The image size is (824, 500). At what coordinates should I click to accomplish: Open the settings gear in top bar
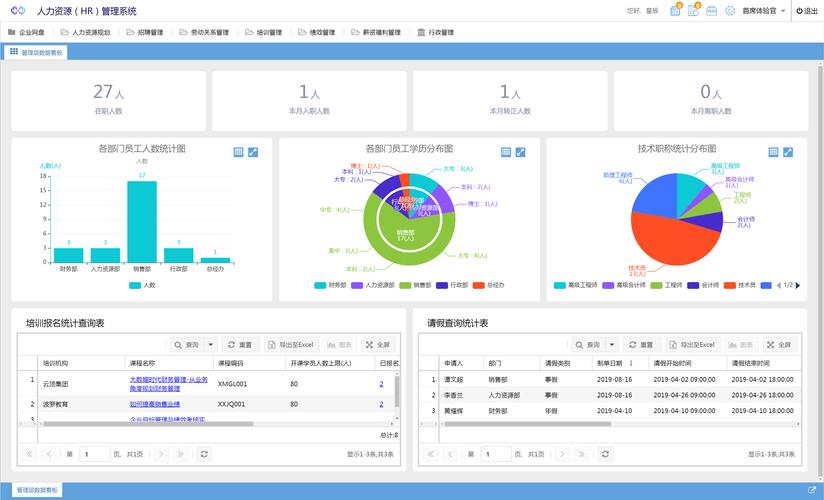coord(730,11)
